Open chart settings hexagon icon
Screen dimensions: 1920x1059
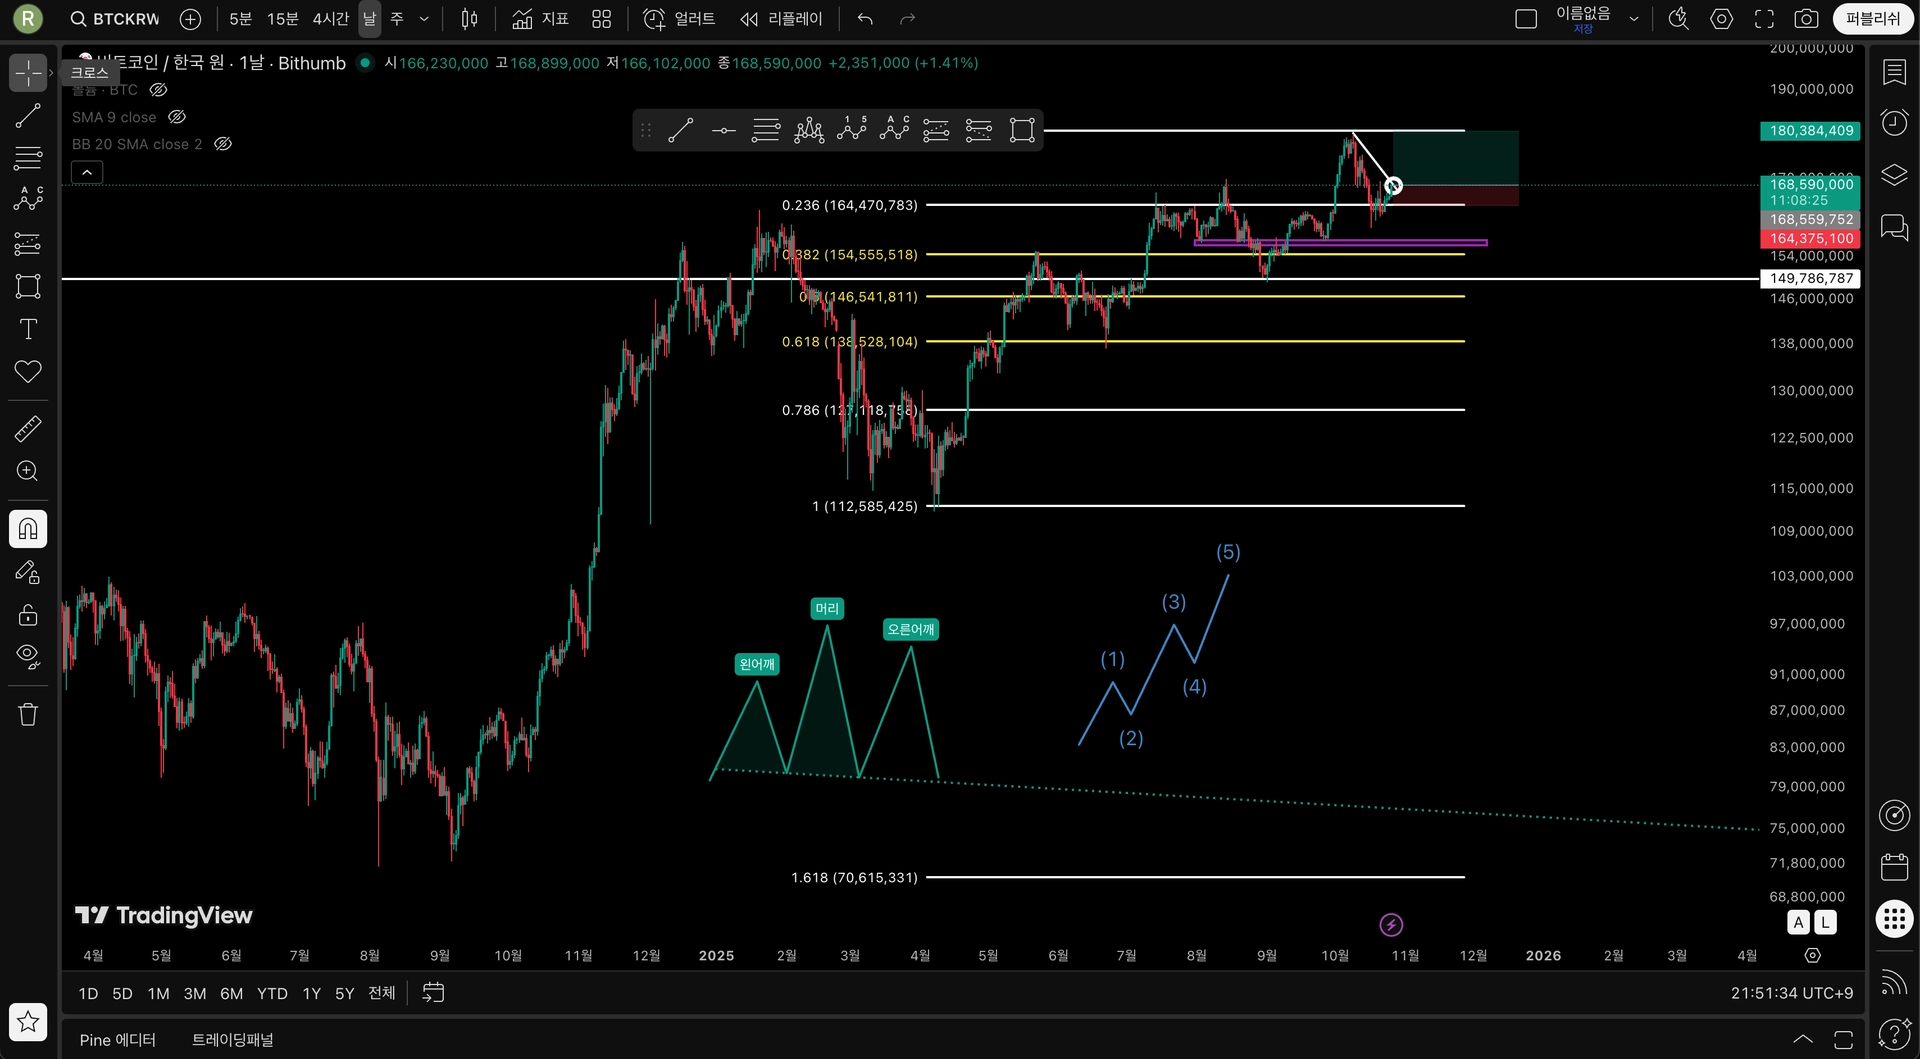coord(1721,19)
